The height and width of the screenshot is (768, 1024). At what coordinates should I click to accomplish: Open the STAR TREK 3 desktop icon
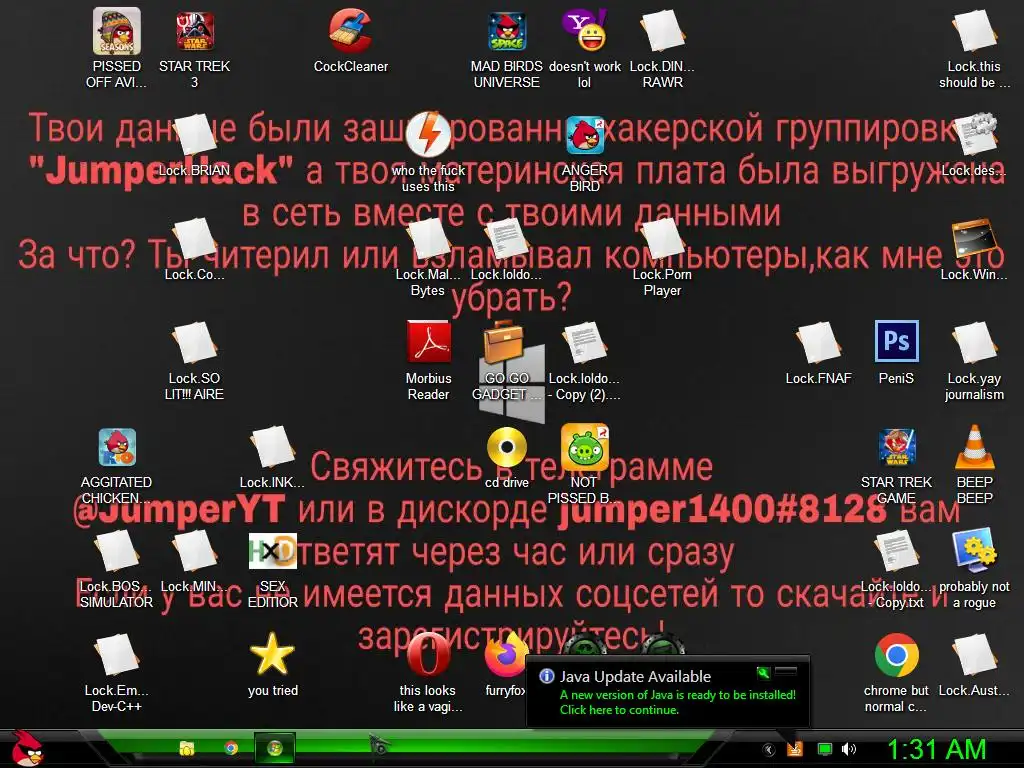195,31
